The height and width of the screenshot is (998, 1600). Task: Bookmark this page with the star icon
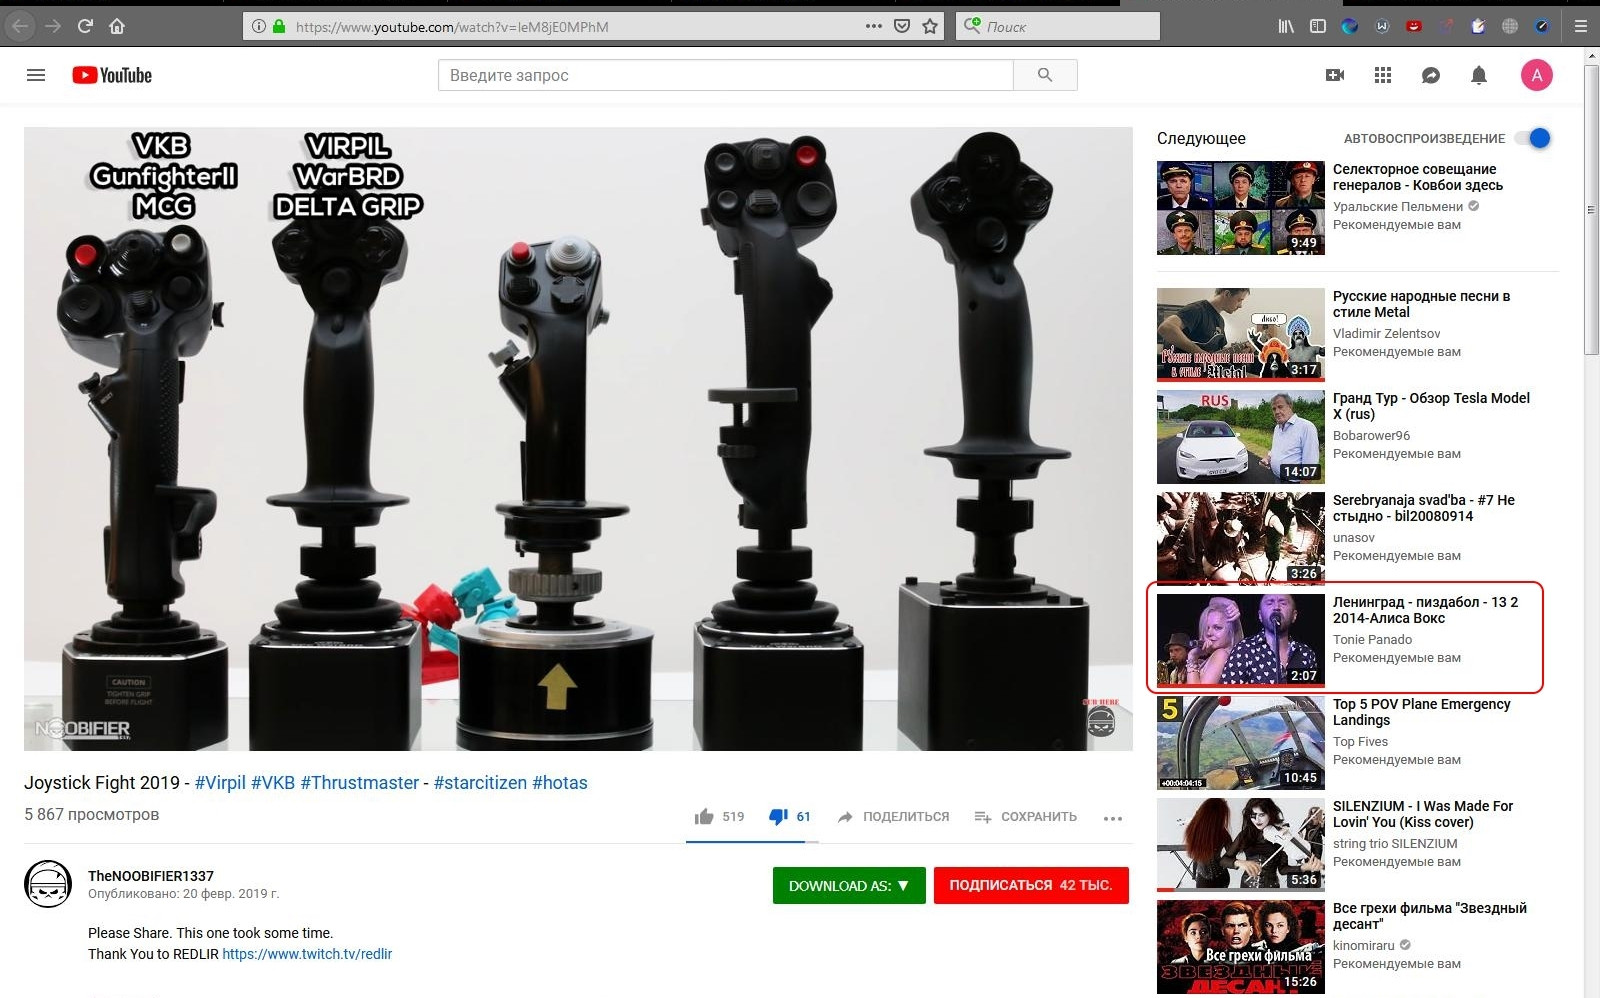[930, 26]
